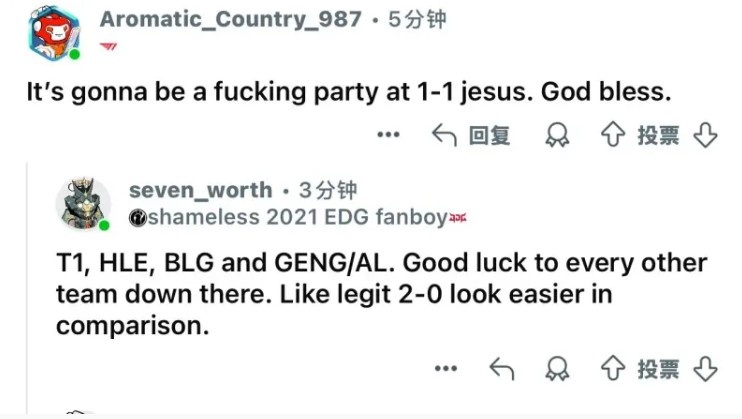Open Aromatic_Country_987 profile link
The width and height of the screenshot is (742, 419).
point(230,19)
